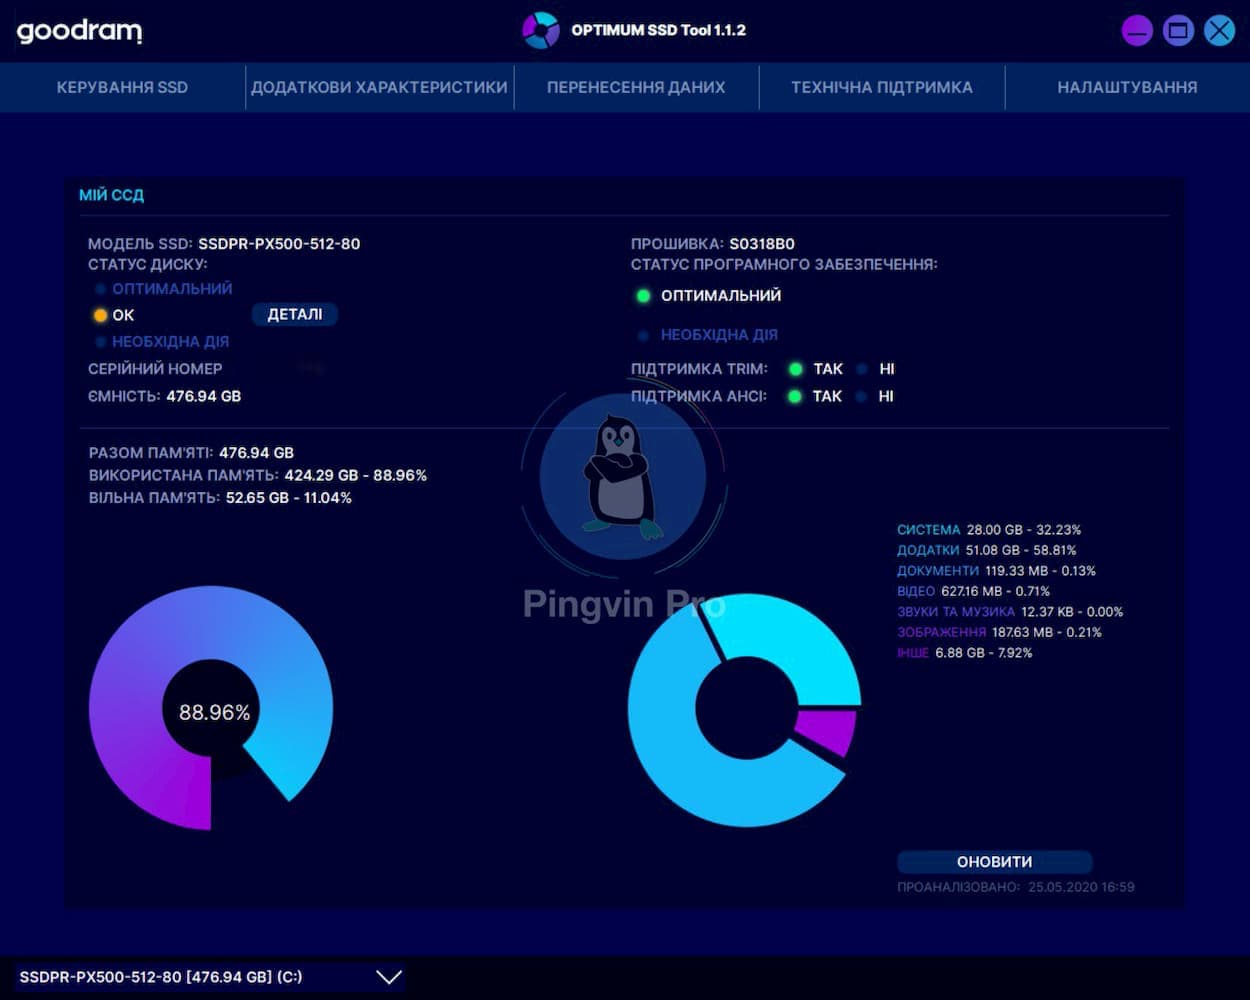This screenshot has width=1250, height=1000.
Task: Click the purple ІНШЕ chart segment
Action: tap(828, 731)
